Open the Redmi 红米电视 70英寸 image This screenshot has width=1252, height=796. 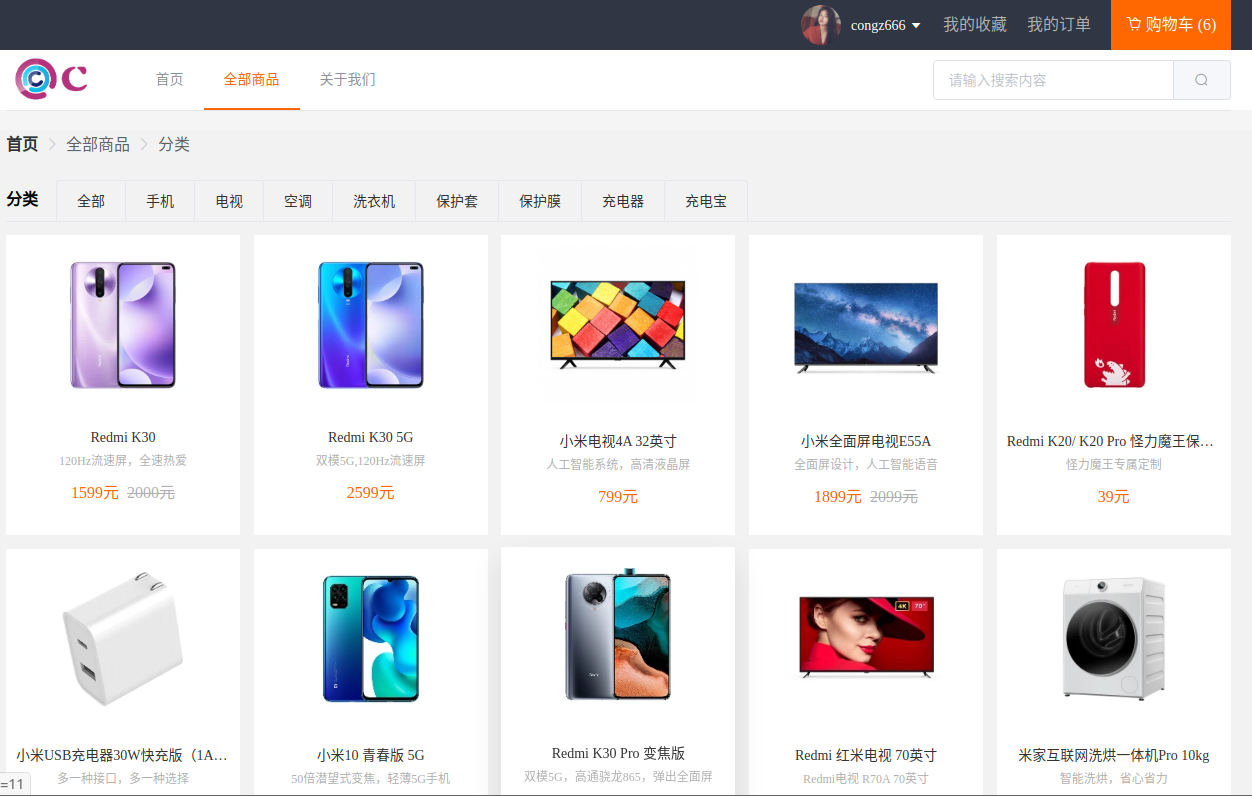[866, 637]
